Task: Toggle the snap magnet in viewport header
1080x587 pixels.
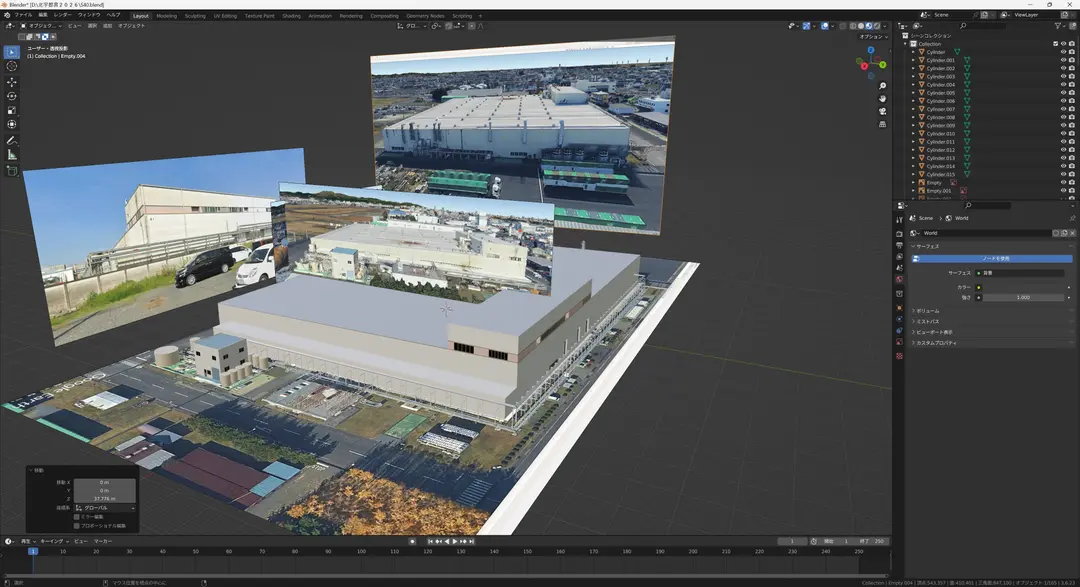Action: (x=448, y=26)
